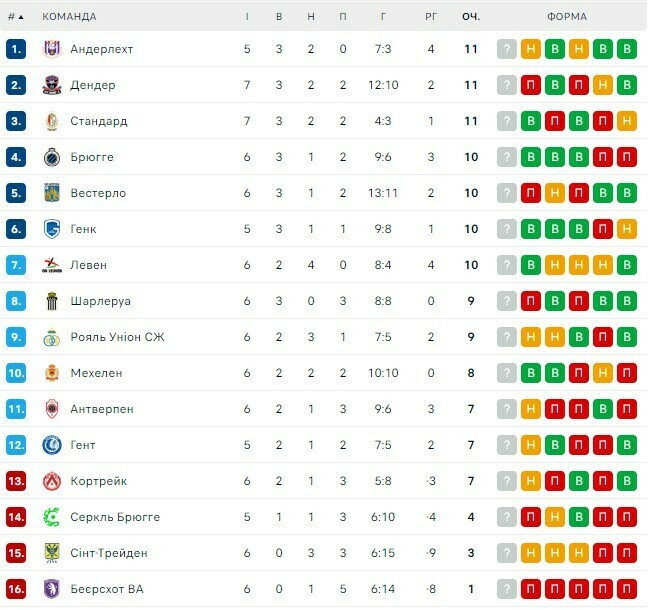Click Beerschot's rank 16 red position badge
Screen dimensions: 648x610
15,589
